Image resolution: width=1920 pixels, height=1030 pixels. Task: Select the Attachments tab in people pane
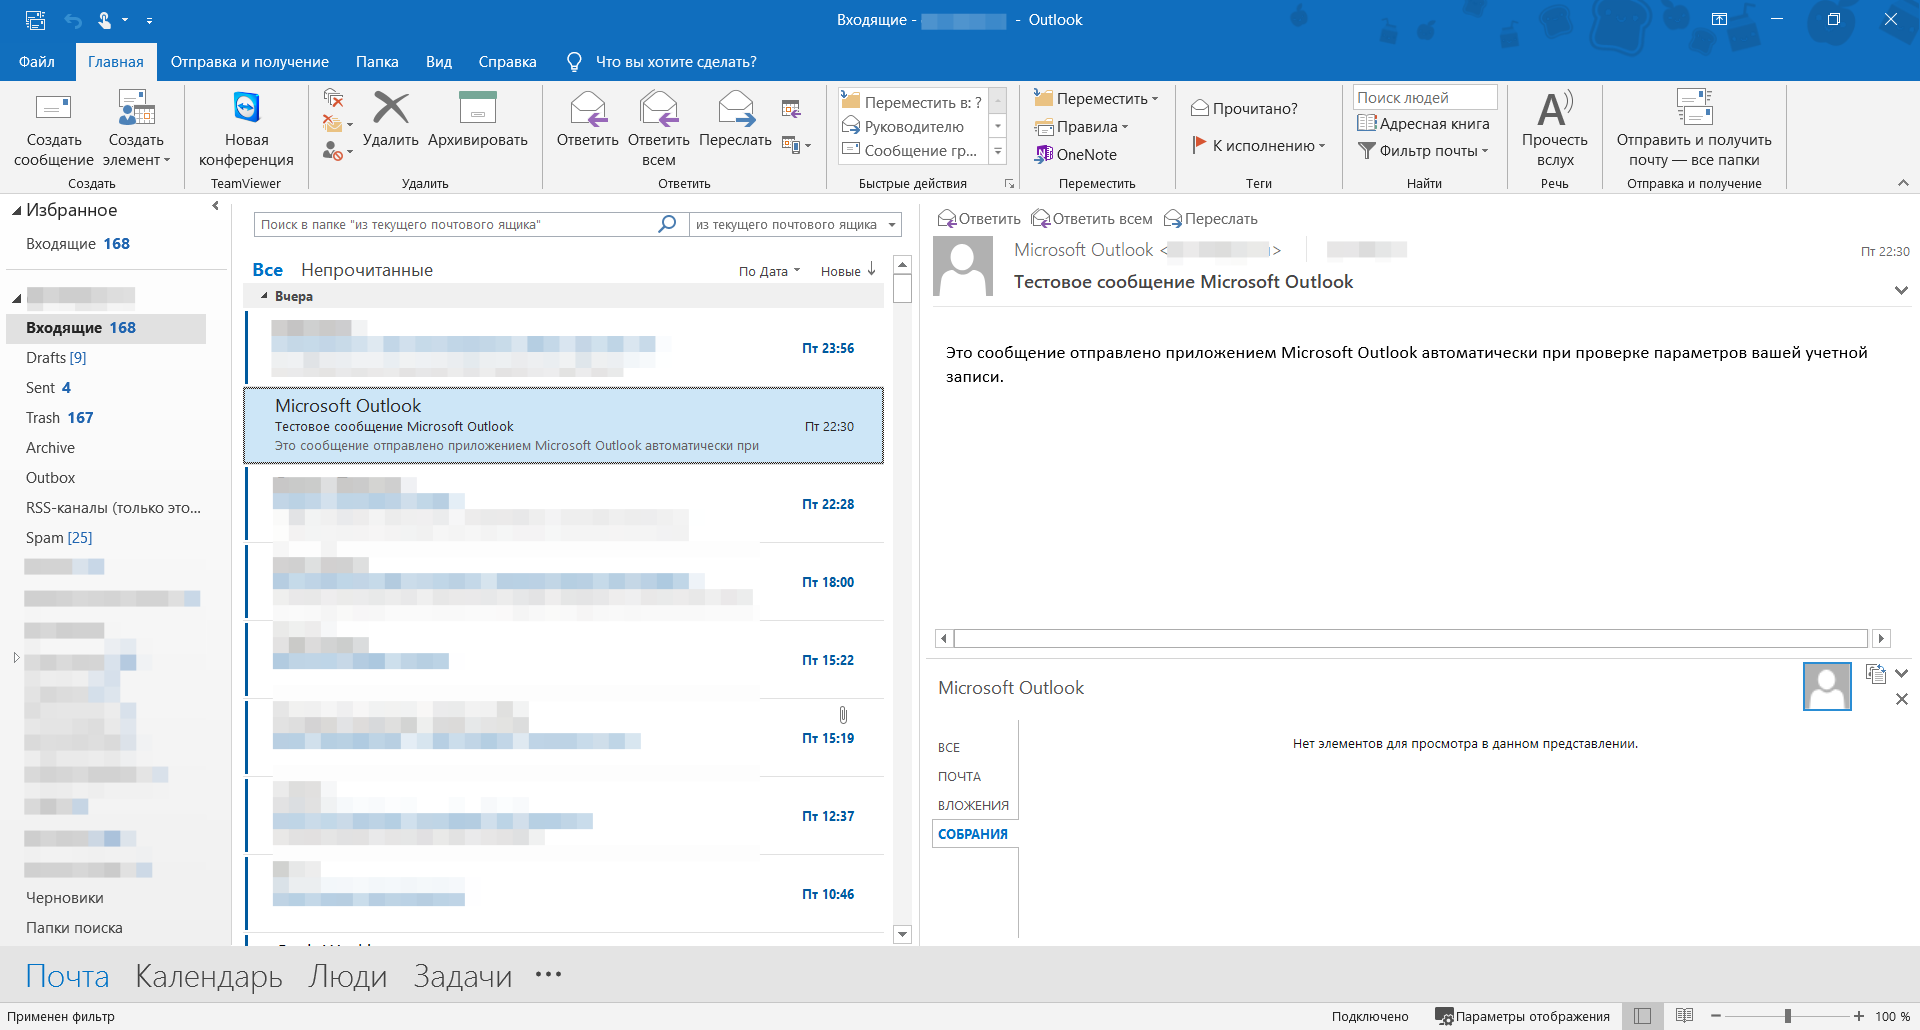[x=973, y=805]
